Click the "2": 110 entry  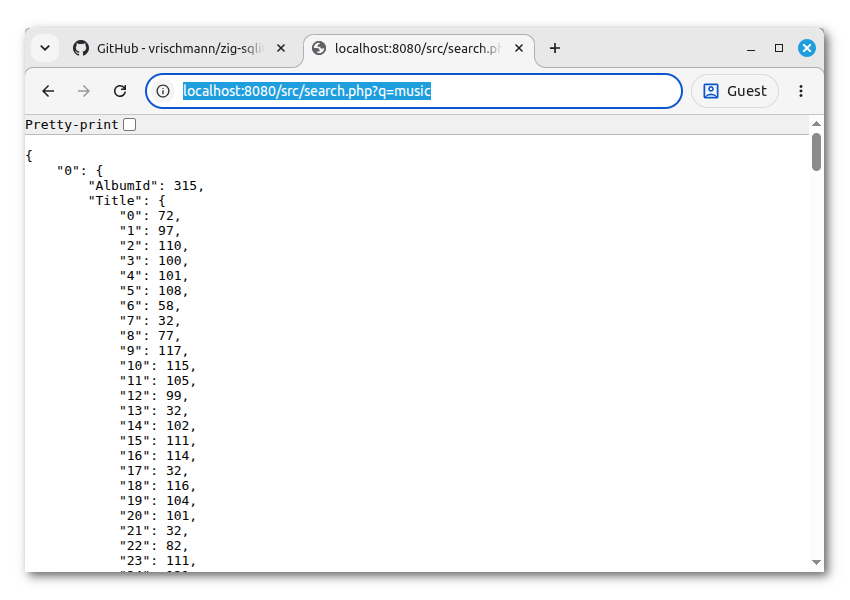pos(153,246)
